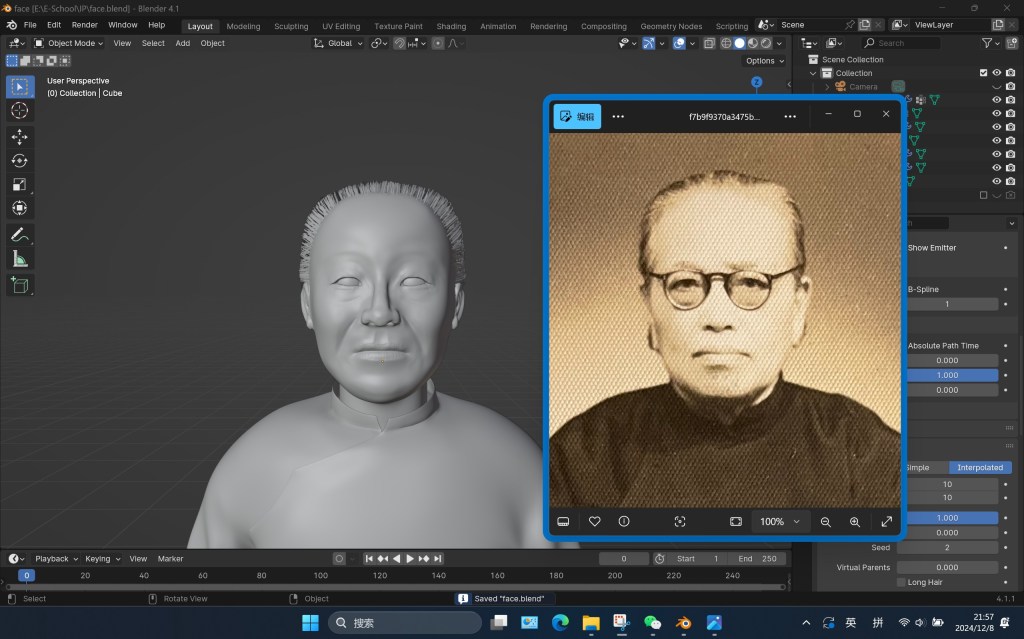Open the Global transform orientation dropdown
This screenshot has width=1024, height=639.
[340, 43]
